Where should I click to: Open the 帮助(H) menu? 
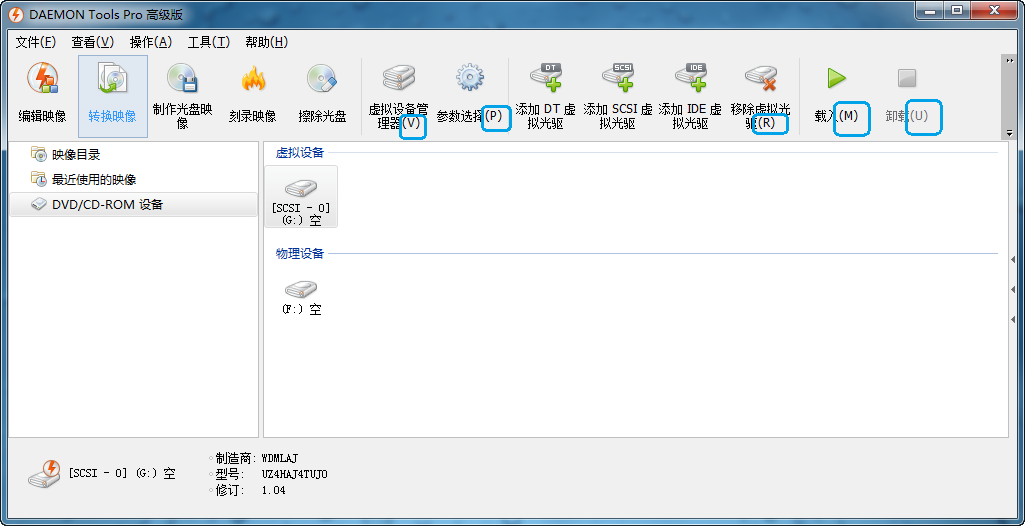click(266, 42)
